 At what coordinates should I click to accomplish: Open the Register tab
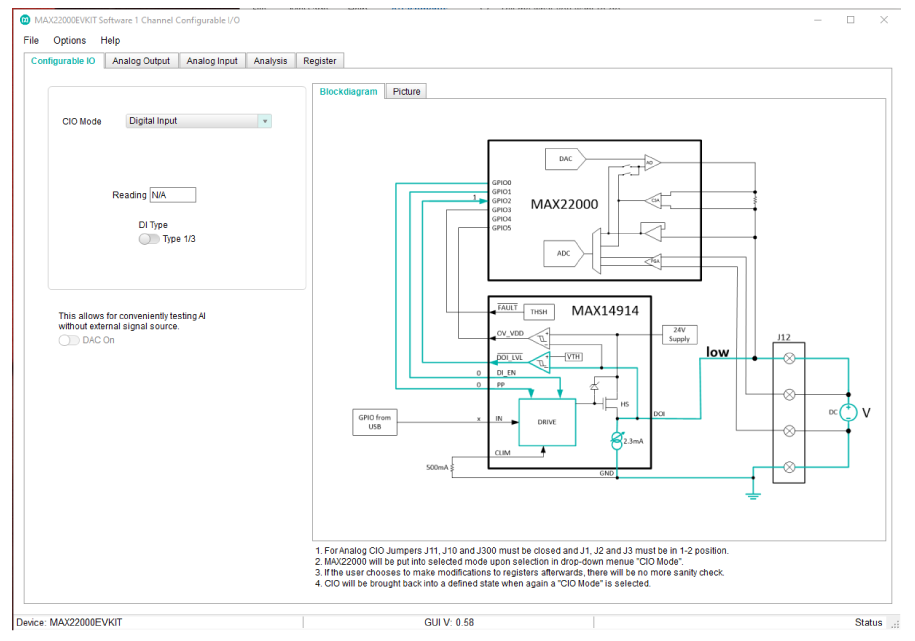[319, 61]
